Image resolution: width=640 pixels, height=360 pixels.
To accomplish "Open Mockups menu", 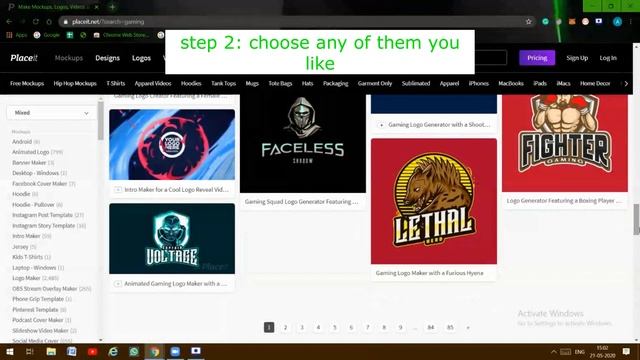I will 69,58.
